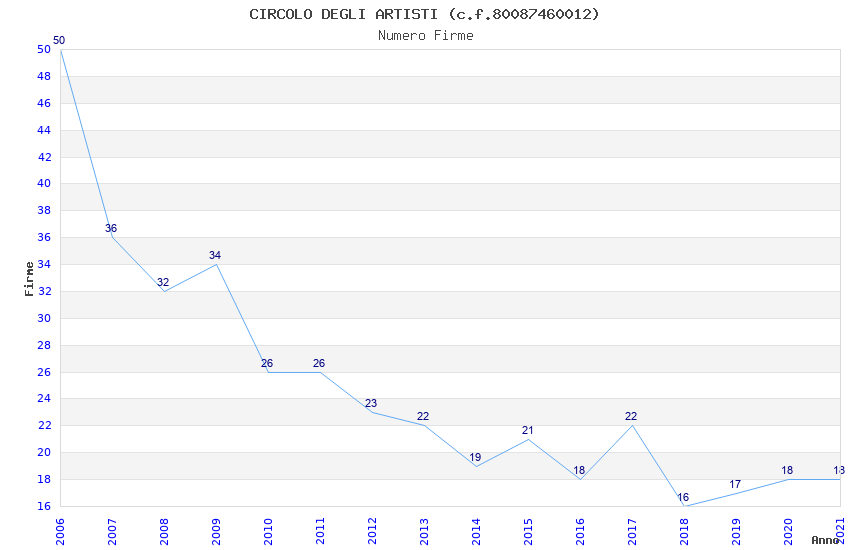850x550 pixels.
Task: Select the y-axis tick label 46
Action: click(44, 103)
